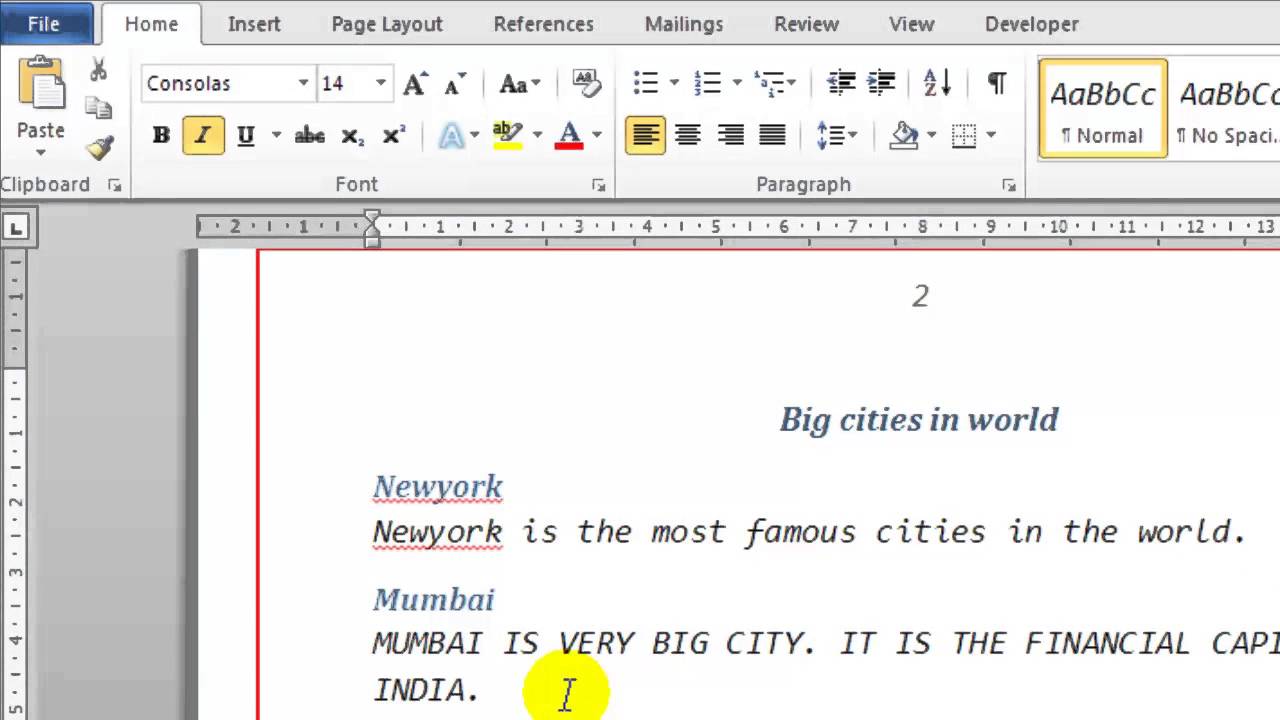Click the tab selector at ruler corner

point(15,229)
